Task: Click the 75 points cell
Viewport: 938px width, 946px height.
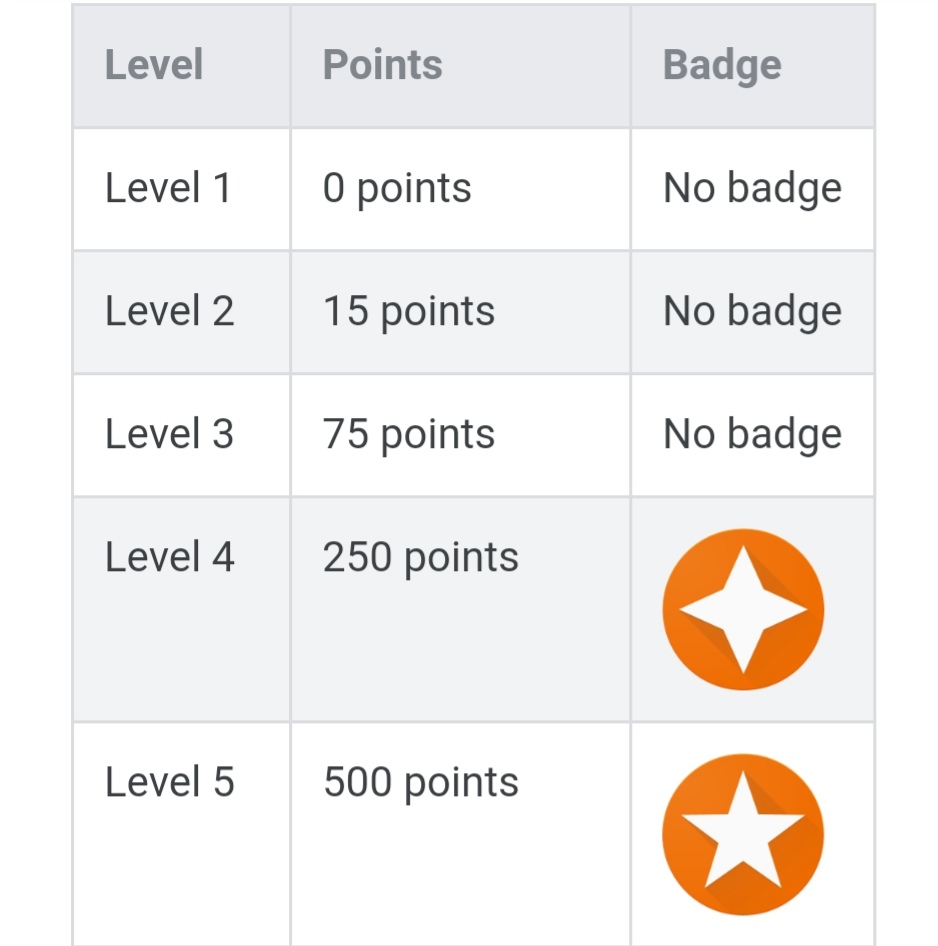Action: click(x=460, y=435)
